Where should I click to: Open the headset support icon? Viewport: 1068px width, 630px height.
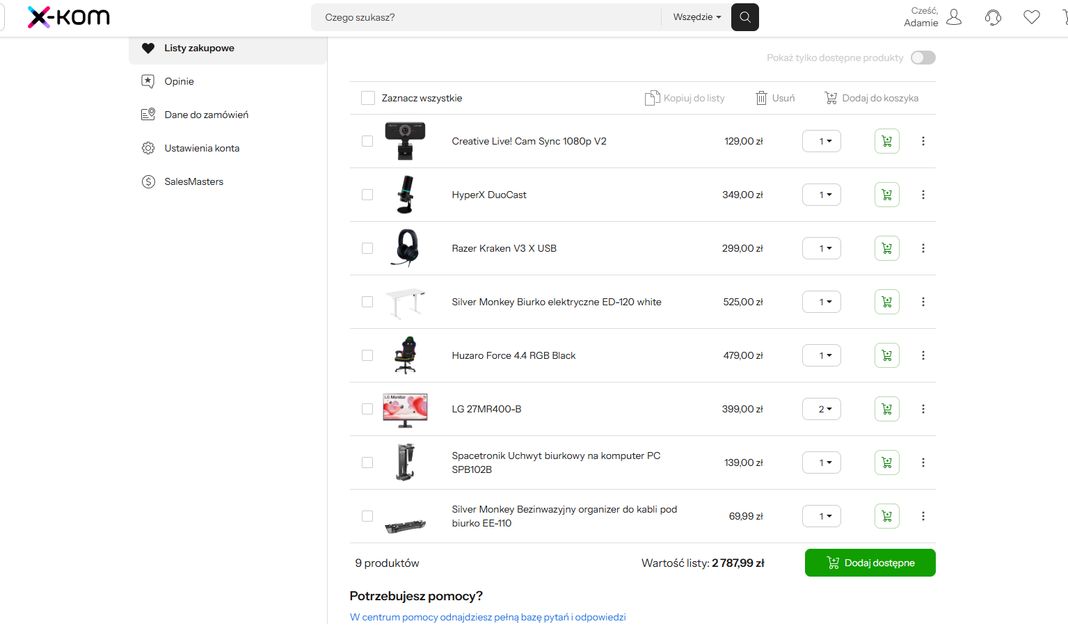(x=992, y=17)
